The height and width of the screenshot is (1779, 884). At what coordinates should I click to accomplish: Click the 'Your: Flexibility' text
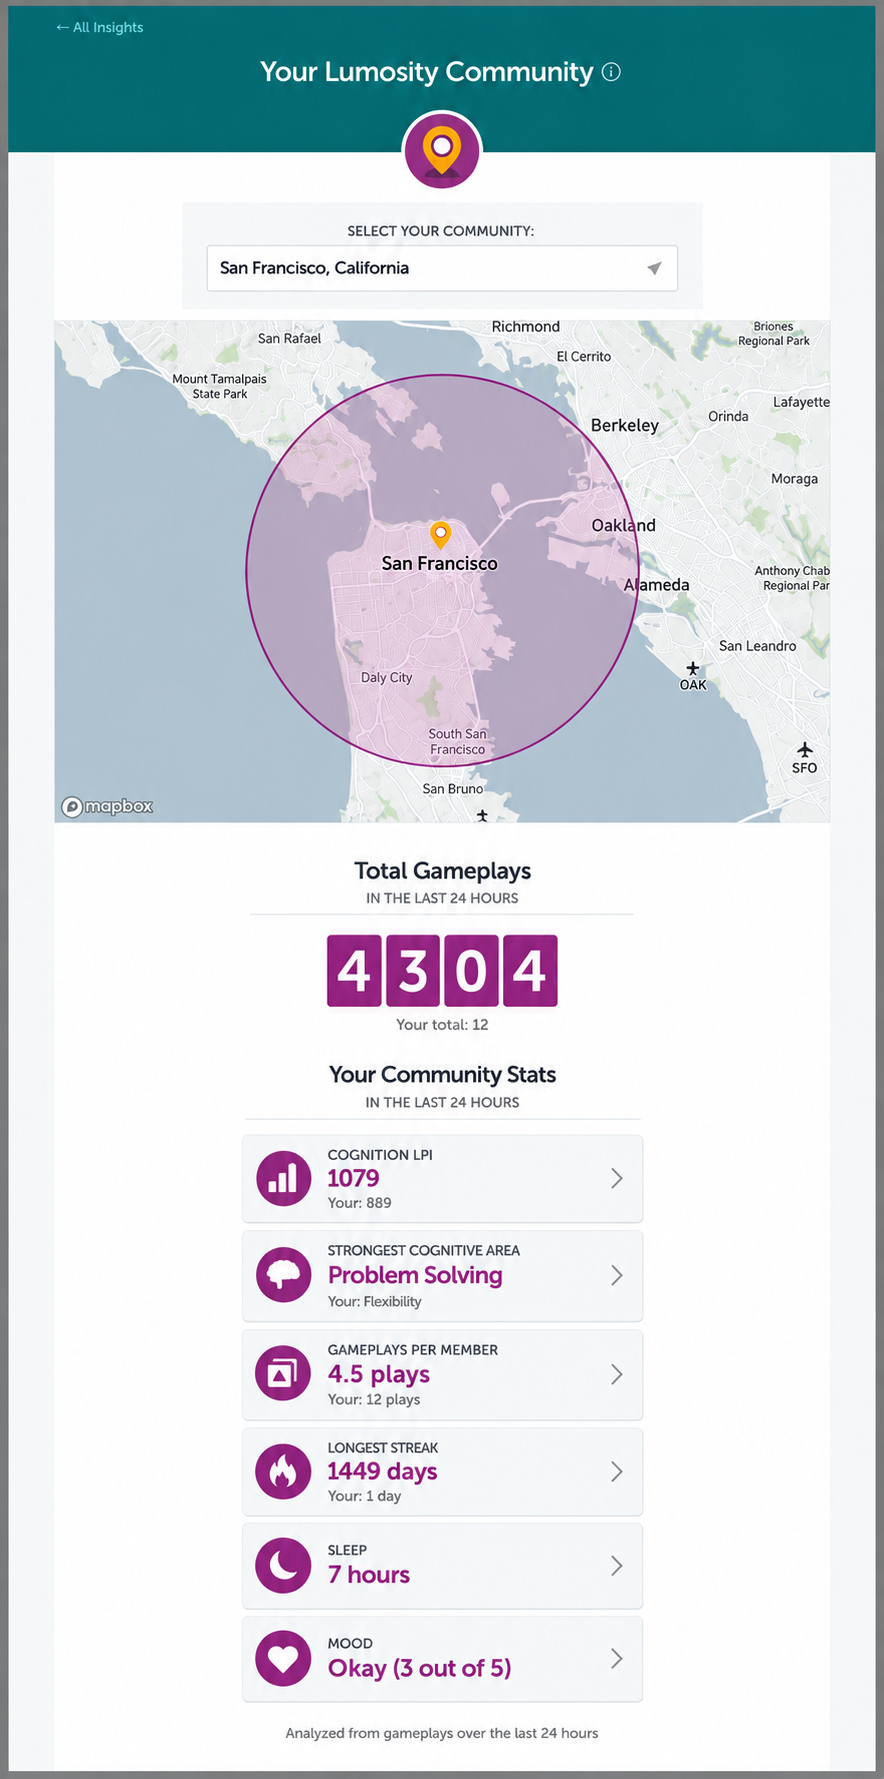(375, 1301)
